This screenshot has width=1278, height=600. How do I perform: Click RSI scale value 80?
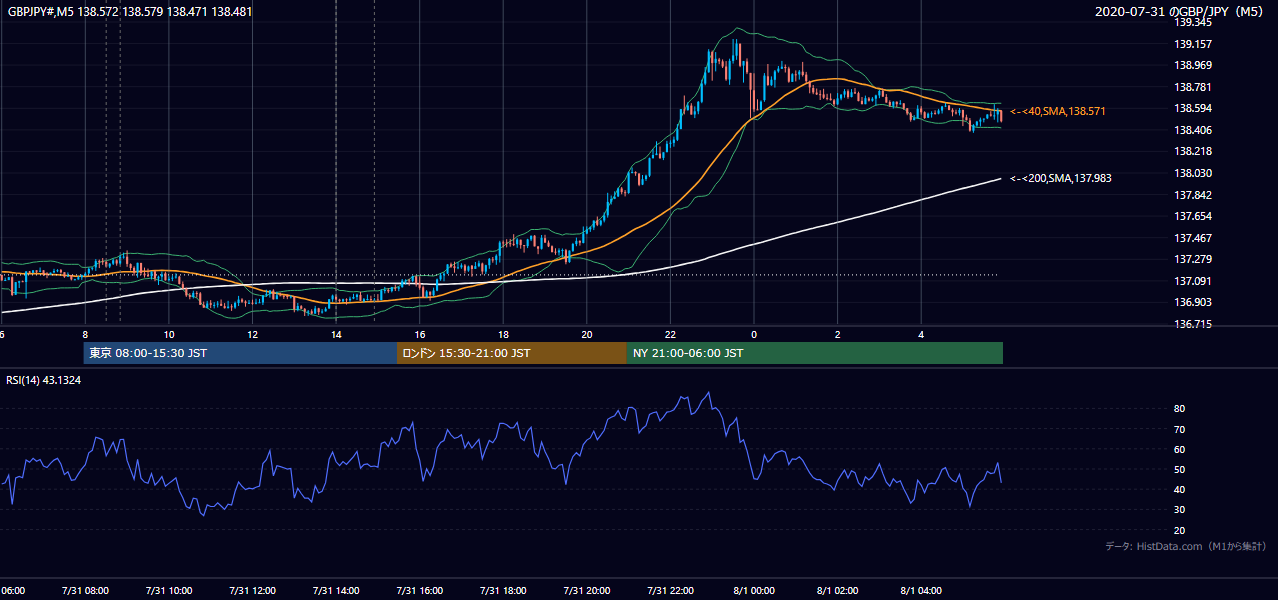pos(1179,409)
